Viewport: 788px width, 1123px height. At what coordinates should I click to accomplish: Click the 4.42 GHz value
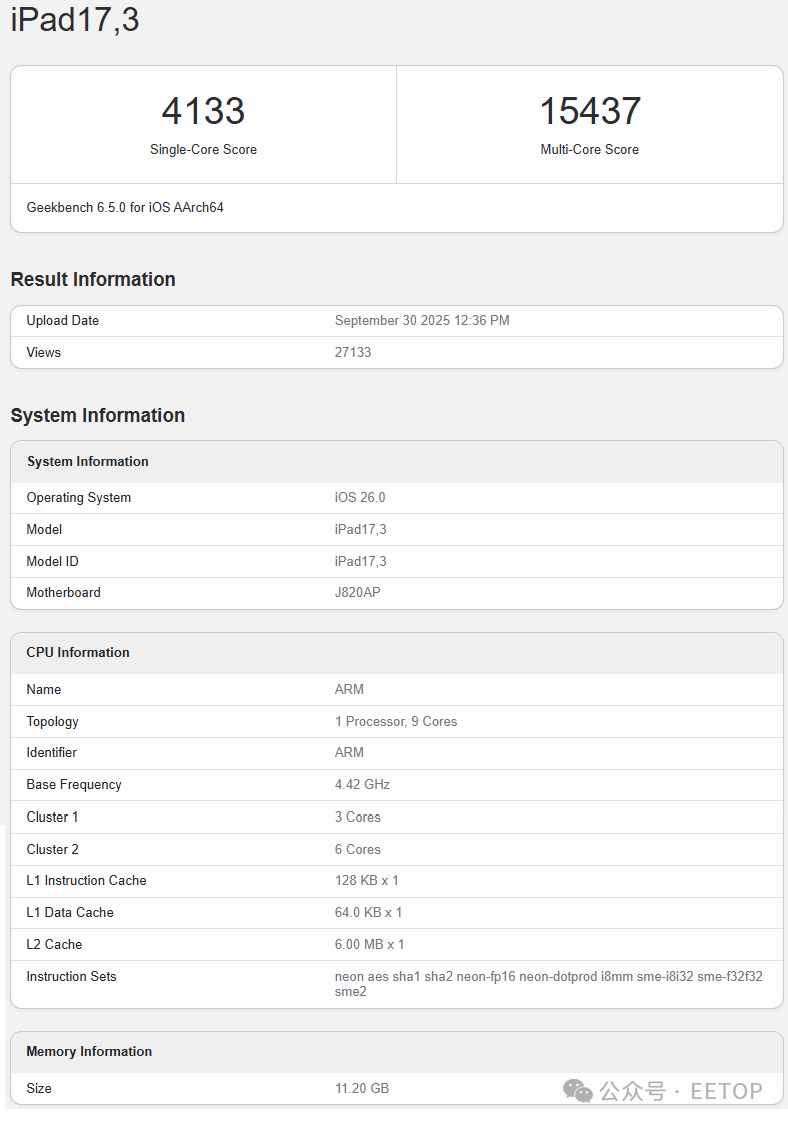pyautogui.click(x=362, y=784)
